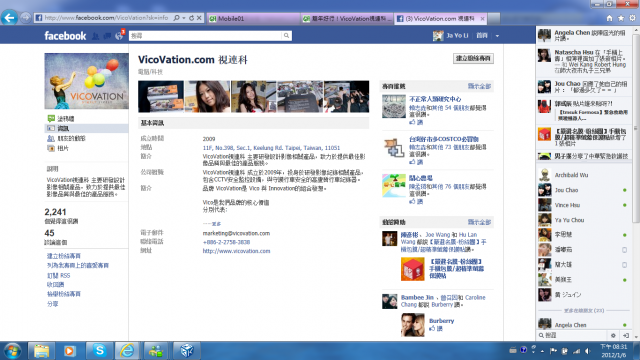Image resolution: width=640 pixels, height=360 pixels.
Task: Open the VirtualBox cube taskbar icon
Action: click(x=187, y=351)
